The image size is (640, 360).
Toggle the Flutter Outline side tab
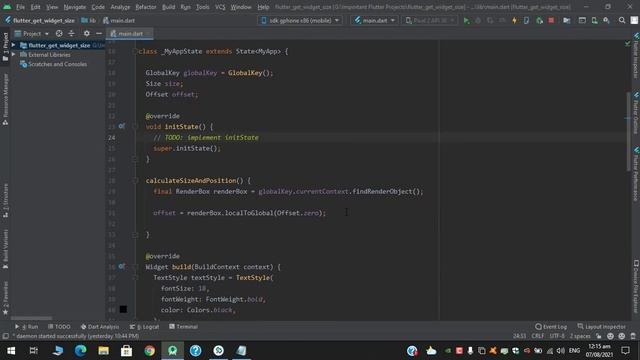tap(636, 113)
